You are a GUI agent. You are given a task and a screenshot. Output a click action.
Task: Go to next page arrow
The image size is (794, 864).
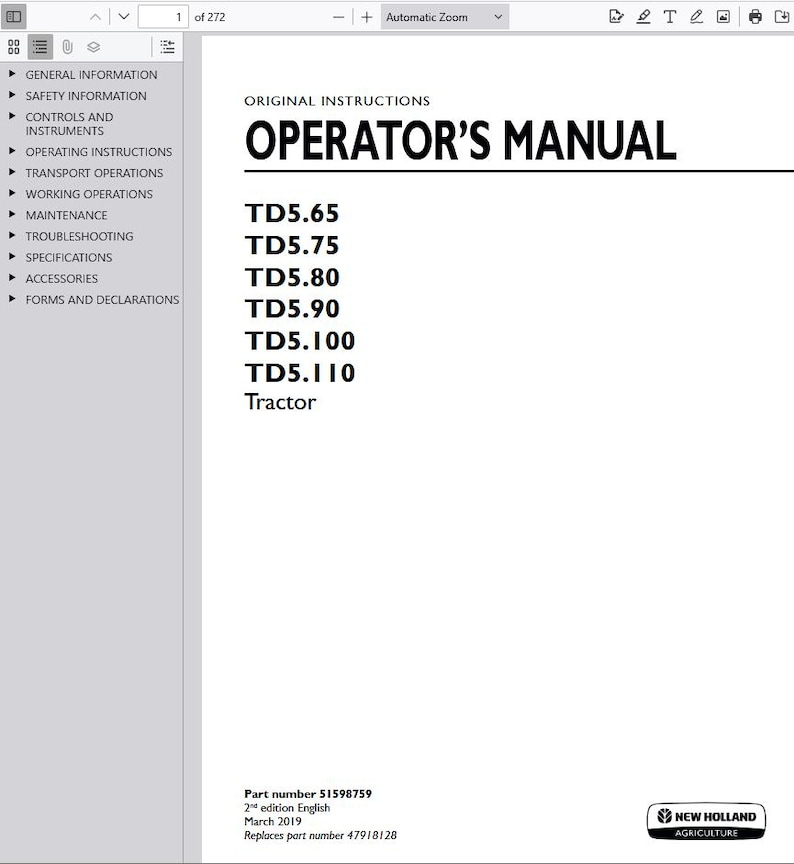click(124, 17)
